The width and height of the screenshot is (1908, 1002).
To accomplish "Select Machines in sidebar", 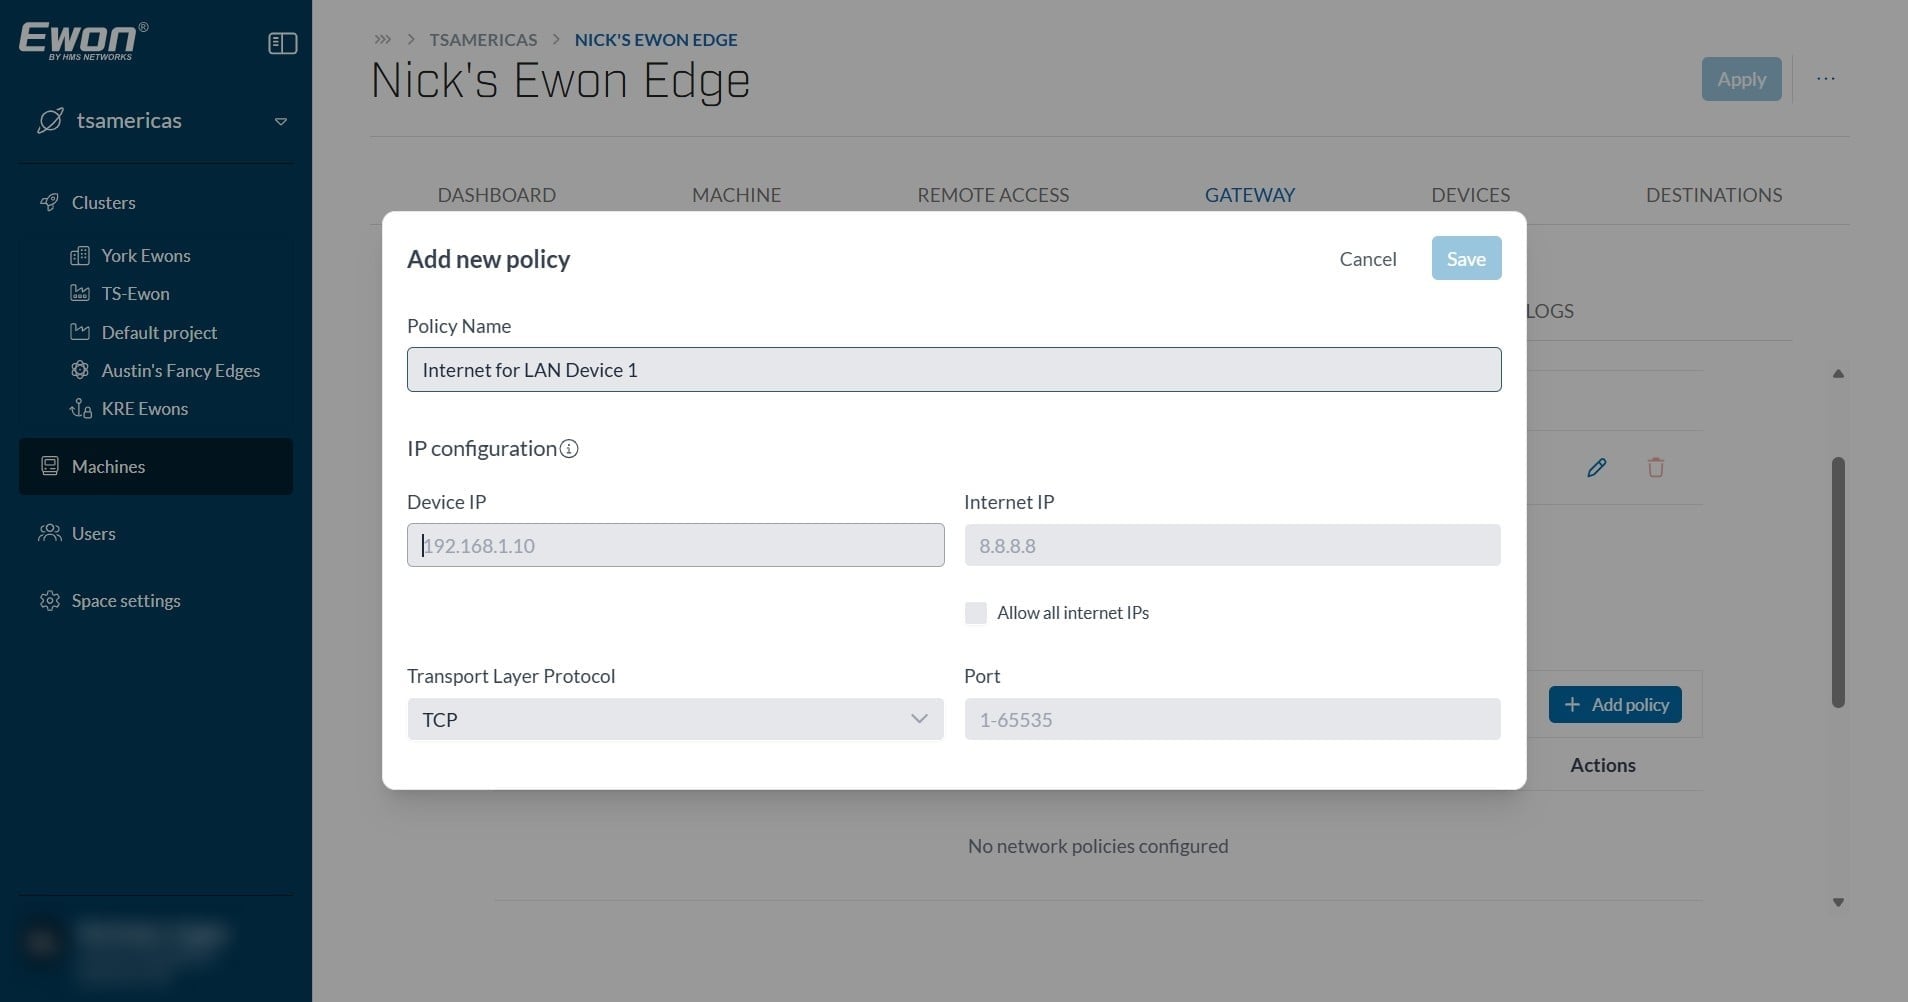I will 156,467.
